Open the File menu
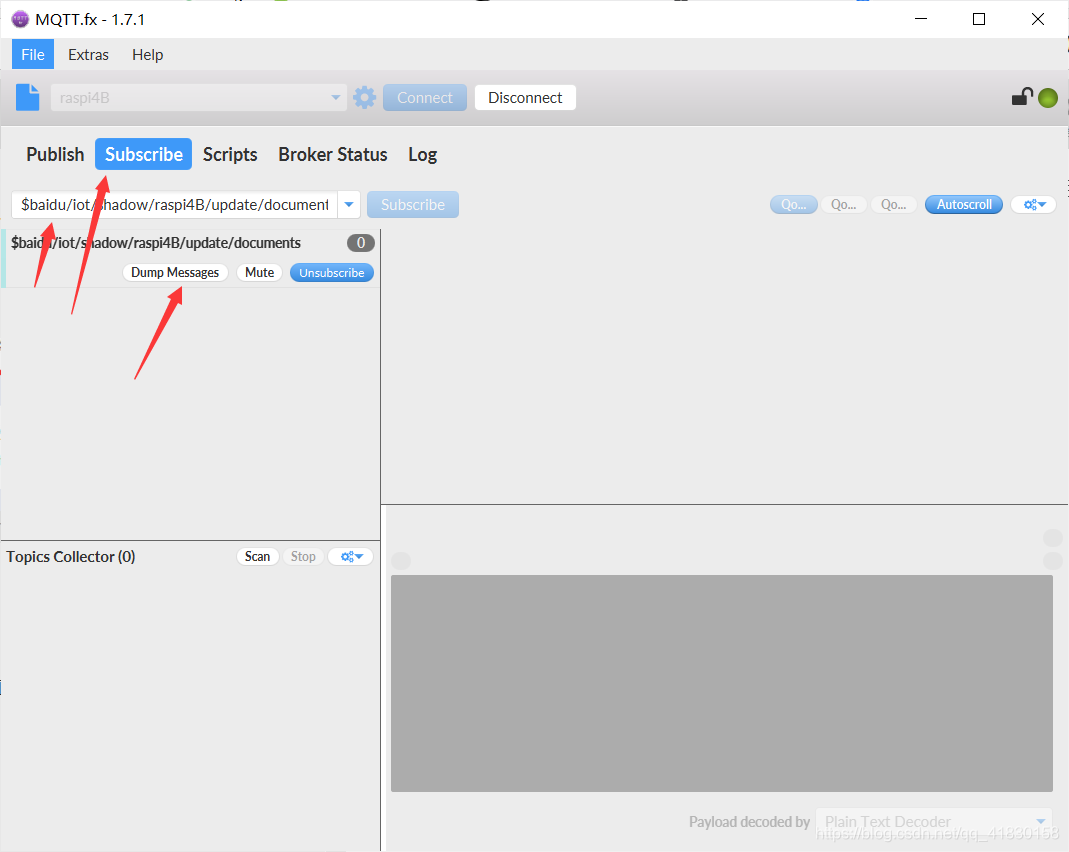The width and height of the screenshot is (1069, 852). point(33,55)
